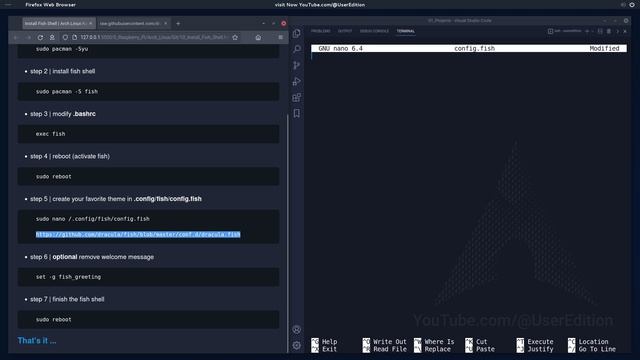This screenshot has height=360, width=640.
Task: Click the 'Replace' nano shortcut
Action: click(x=433, y=349)
